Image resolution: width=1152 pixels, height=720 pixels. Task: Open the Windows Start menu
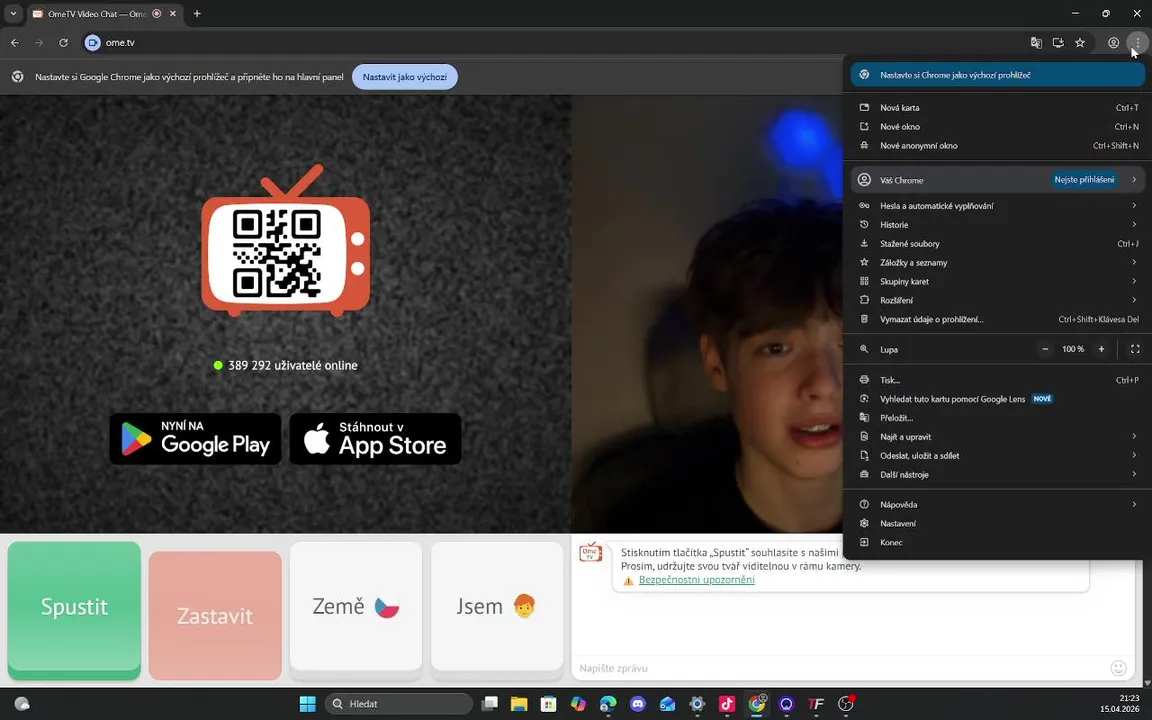coord(308,704)
